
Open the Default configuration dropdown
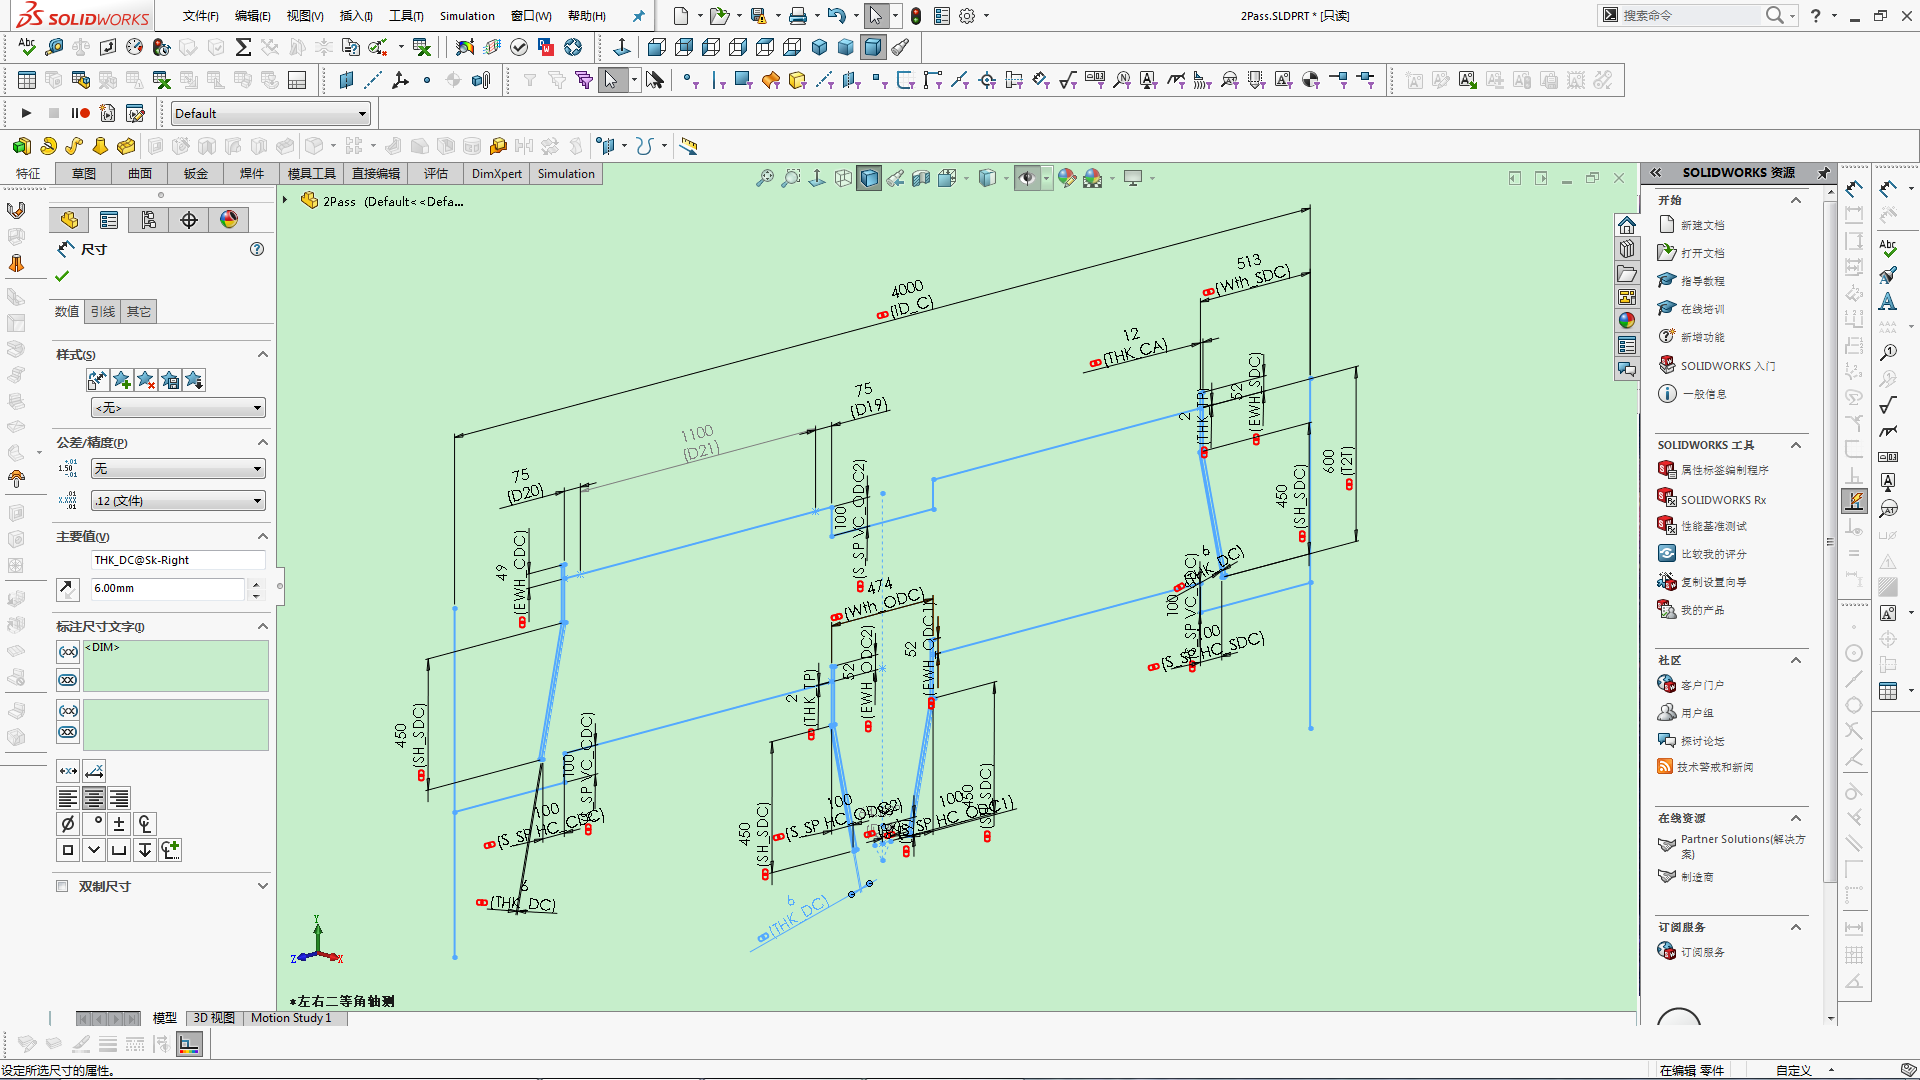[270, 114]
